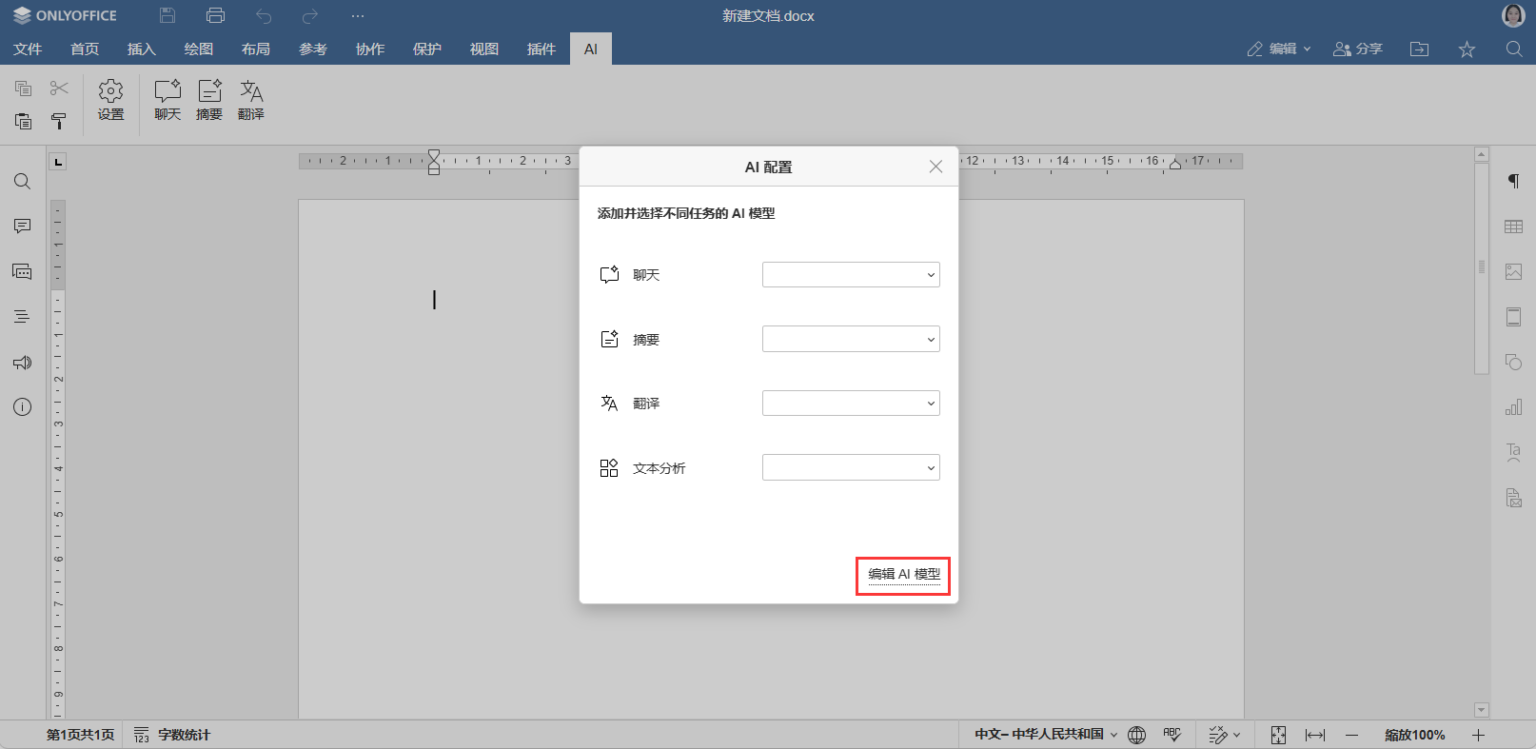Image resolution: width=1536 pixels, height=749 pixels.
Task: Toggle Fit to page view mode
Action: click(1278, 734)
